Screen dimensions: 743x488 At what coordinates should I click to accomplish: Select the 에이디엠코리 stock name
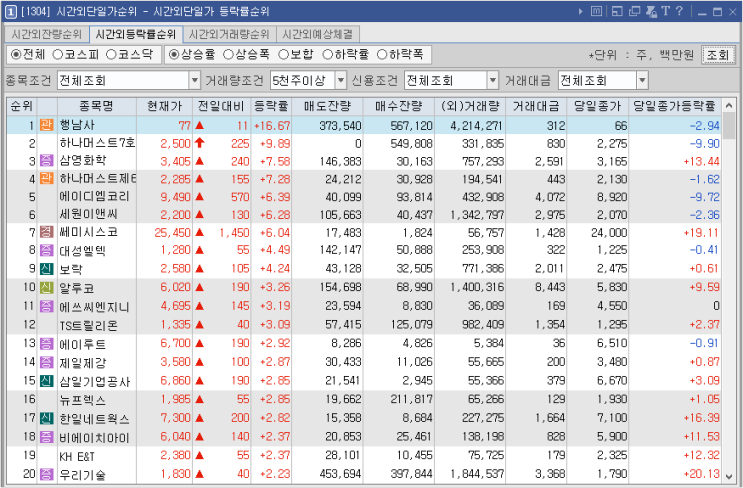coord(94,197)
